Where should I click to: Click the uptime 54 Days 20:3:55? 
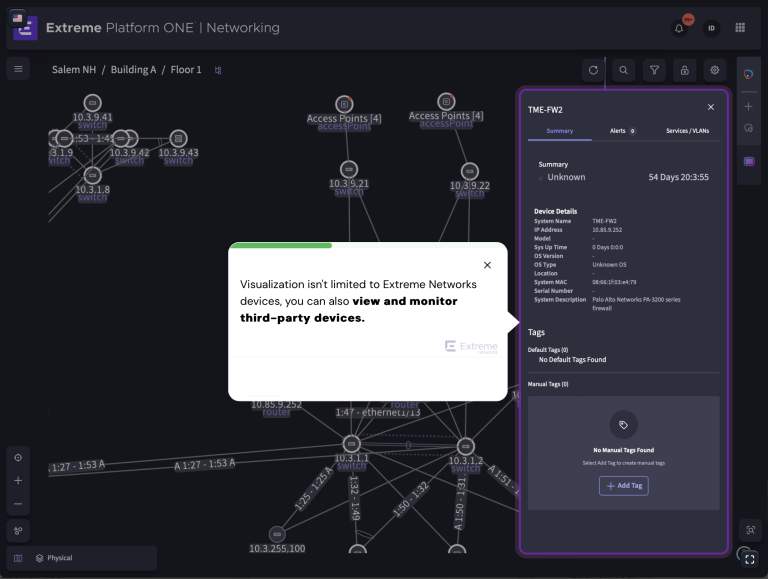point(678,177)
